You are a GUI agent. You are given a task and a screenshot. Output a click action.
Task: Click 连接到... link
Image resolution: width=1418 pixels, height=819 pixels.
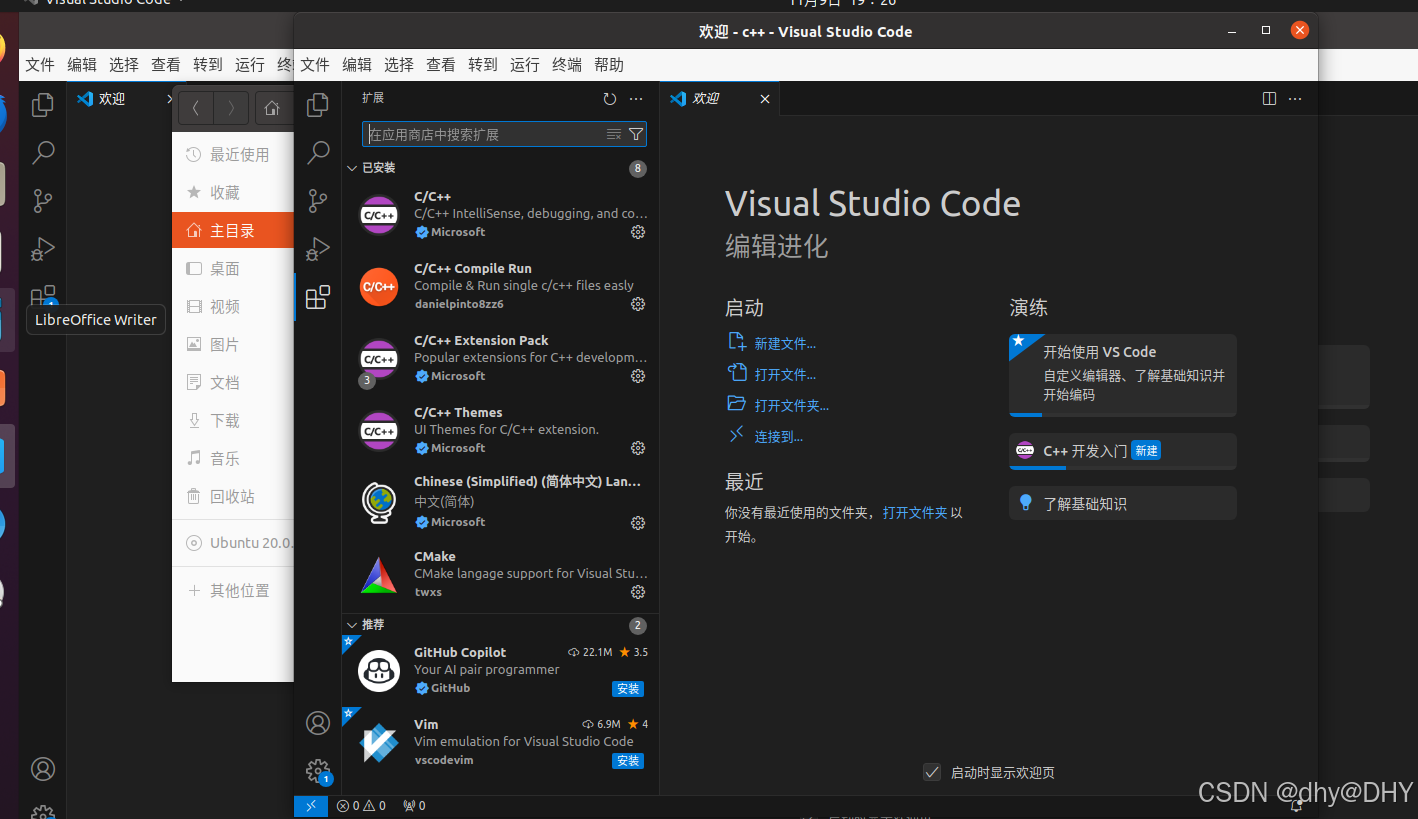(779, 437)
